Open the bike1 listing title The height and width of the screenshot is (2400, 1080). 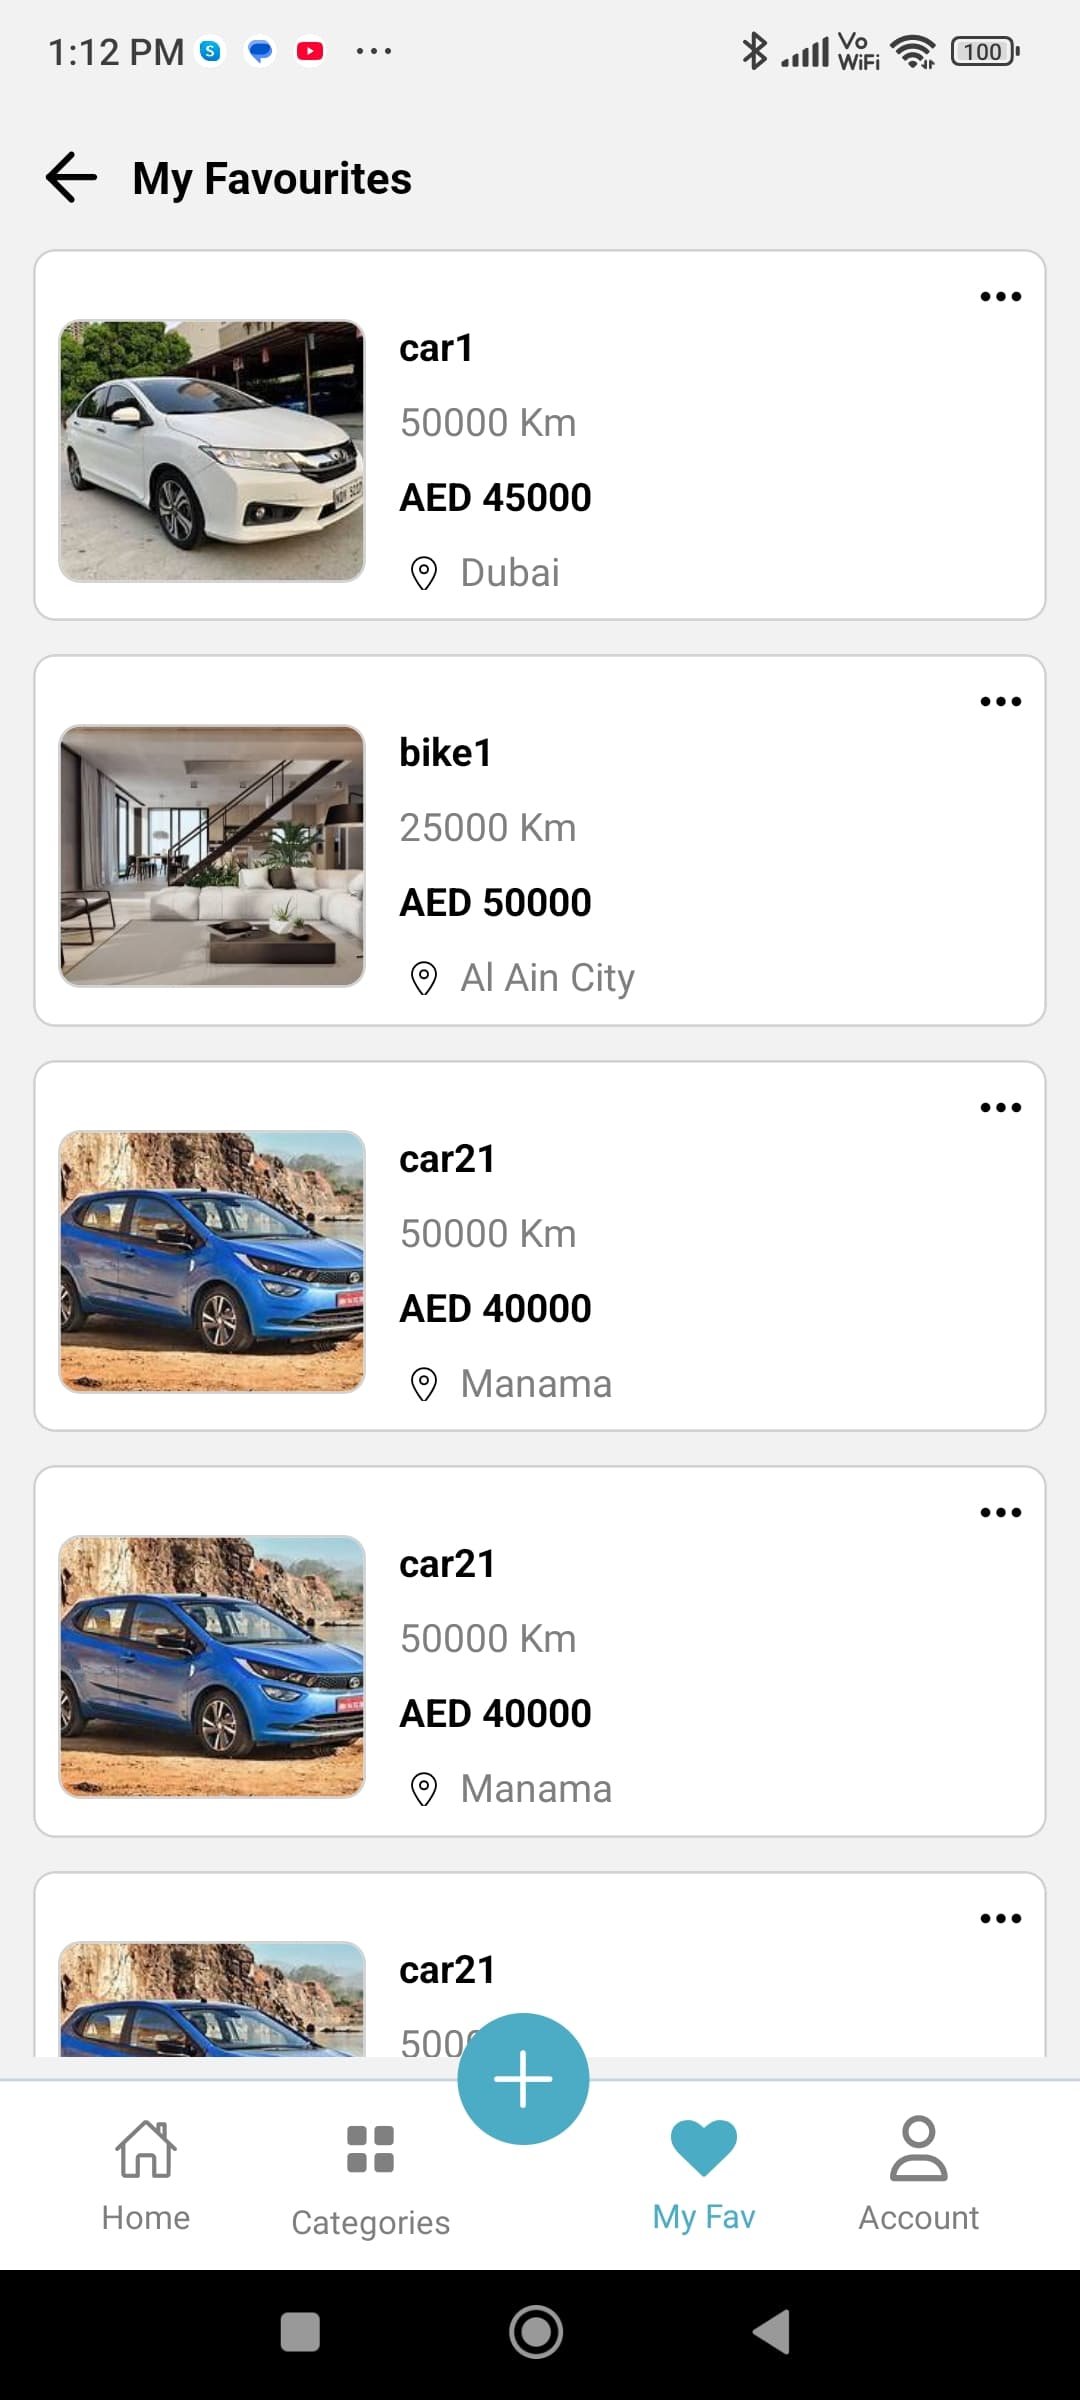[x=445, y=753]
